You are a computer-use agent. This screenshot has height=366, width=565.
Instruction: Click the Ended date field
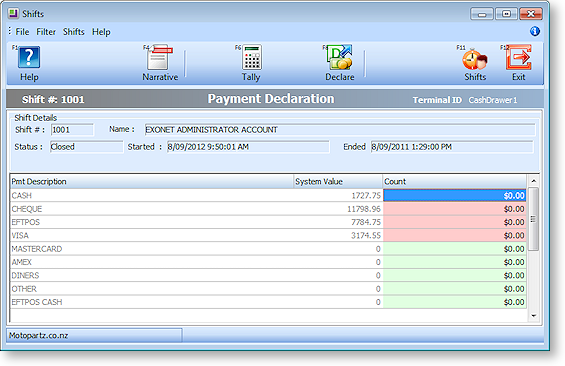click(x=452, y=147)
